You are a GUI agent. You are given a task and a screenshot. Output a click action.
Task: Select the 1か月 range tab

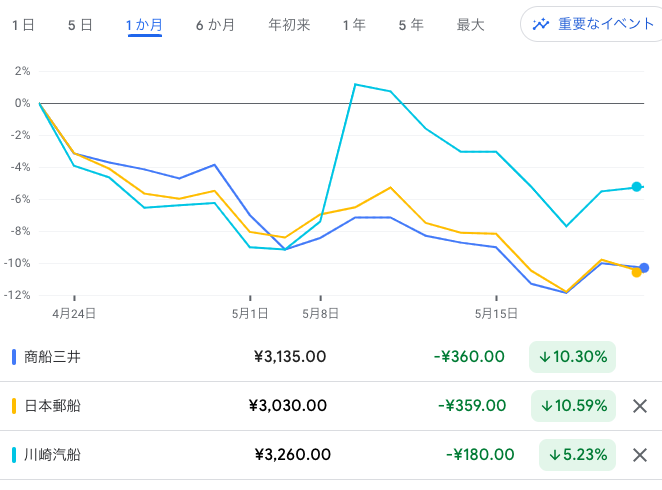point(144,25)
